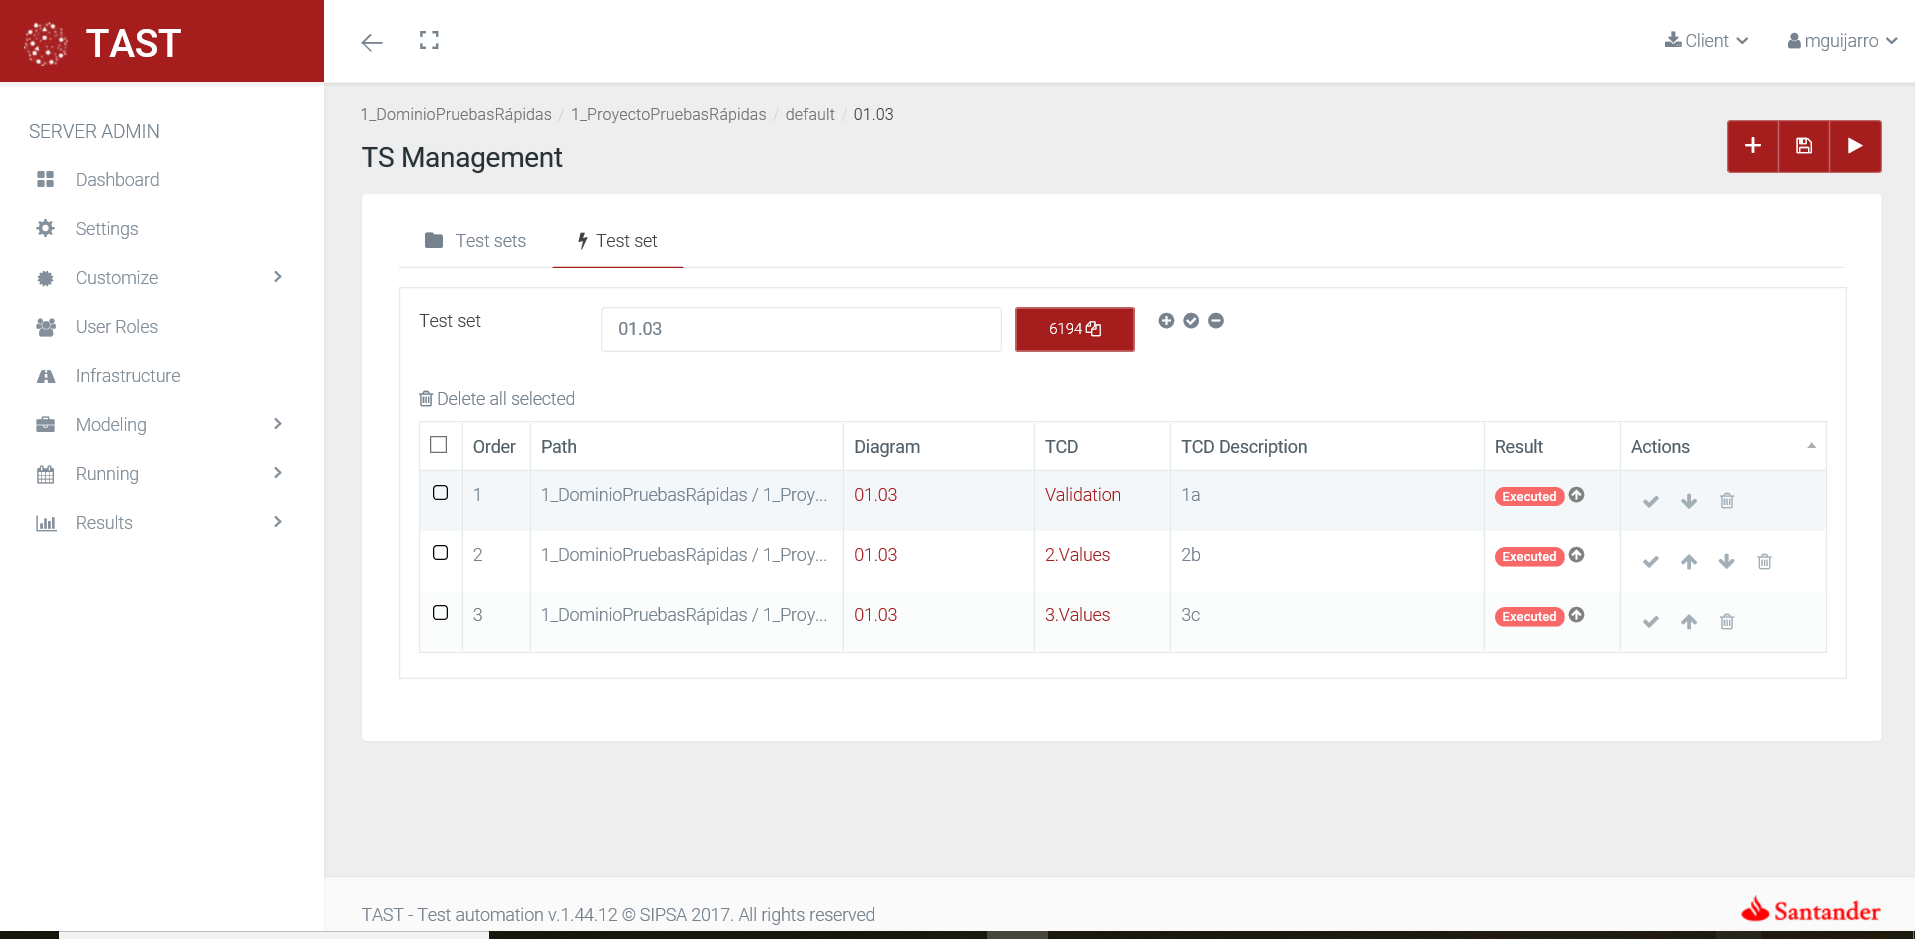Delete row 1 using trash icon

pyautogui.click(x=1726, y=501)
